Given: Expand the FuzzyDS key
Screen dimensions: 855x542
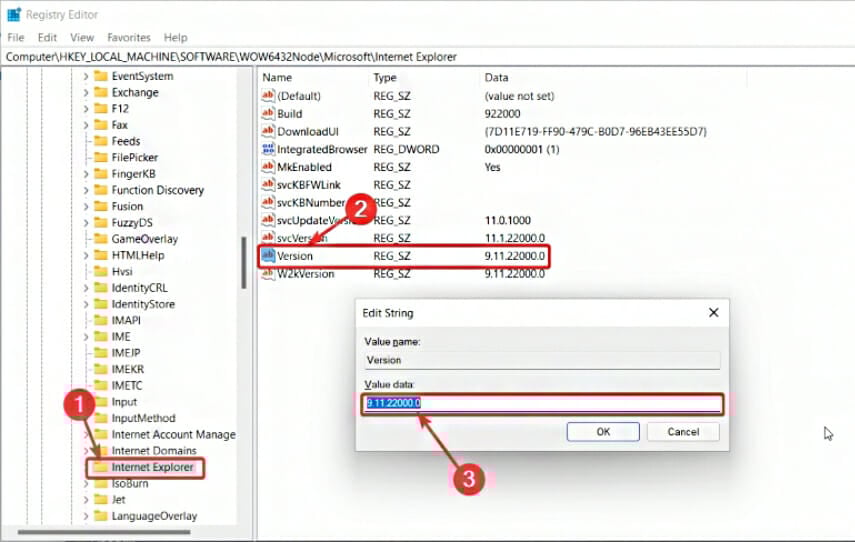Looking at the screenshot, I should click(x=86, y=223).
